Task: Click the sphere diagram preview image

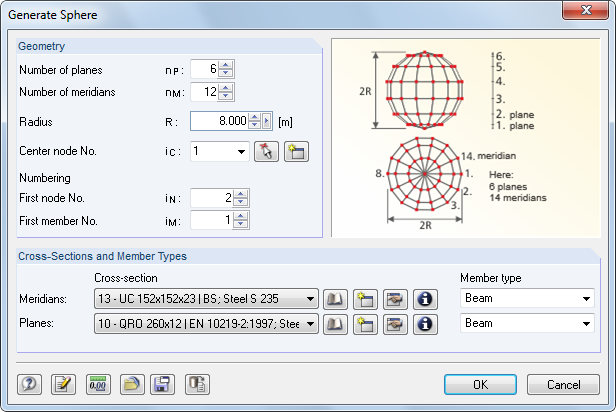Action: point(466,138)
